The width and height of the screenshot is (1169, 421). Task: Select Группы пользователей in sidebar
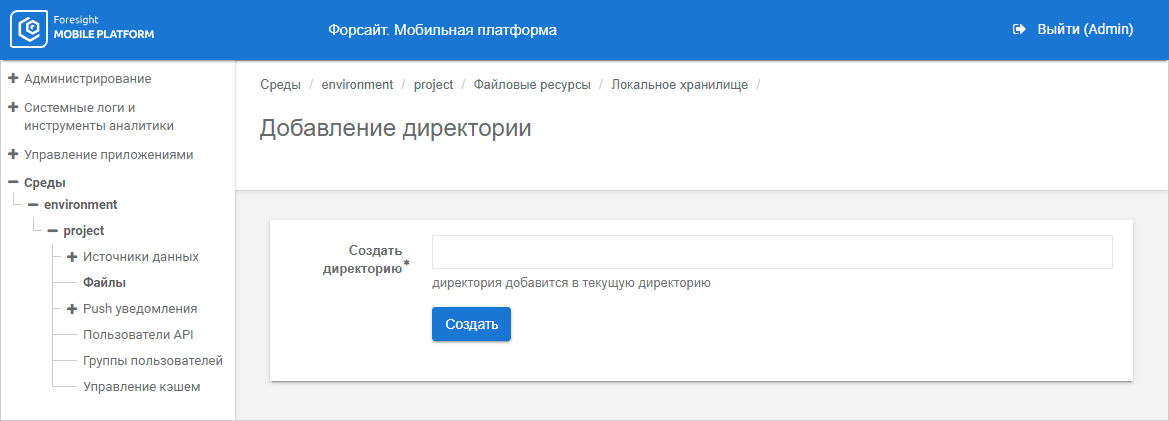[152, 361]
